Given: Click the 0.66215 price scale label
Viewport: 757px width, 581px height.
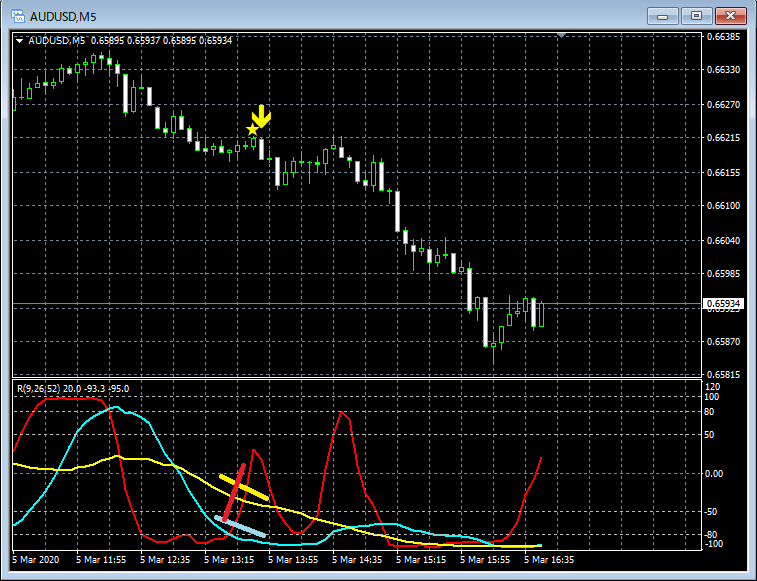Looking at the screenshot, I should click(x=723, y=138).
